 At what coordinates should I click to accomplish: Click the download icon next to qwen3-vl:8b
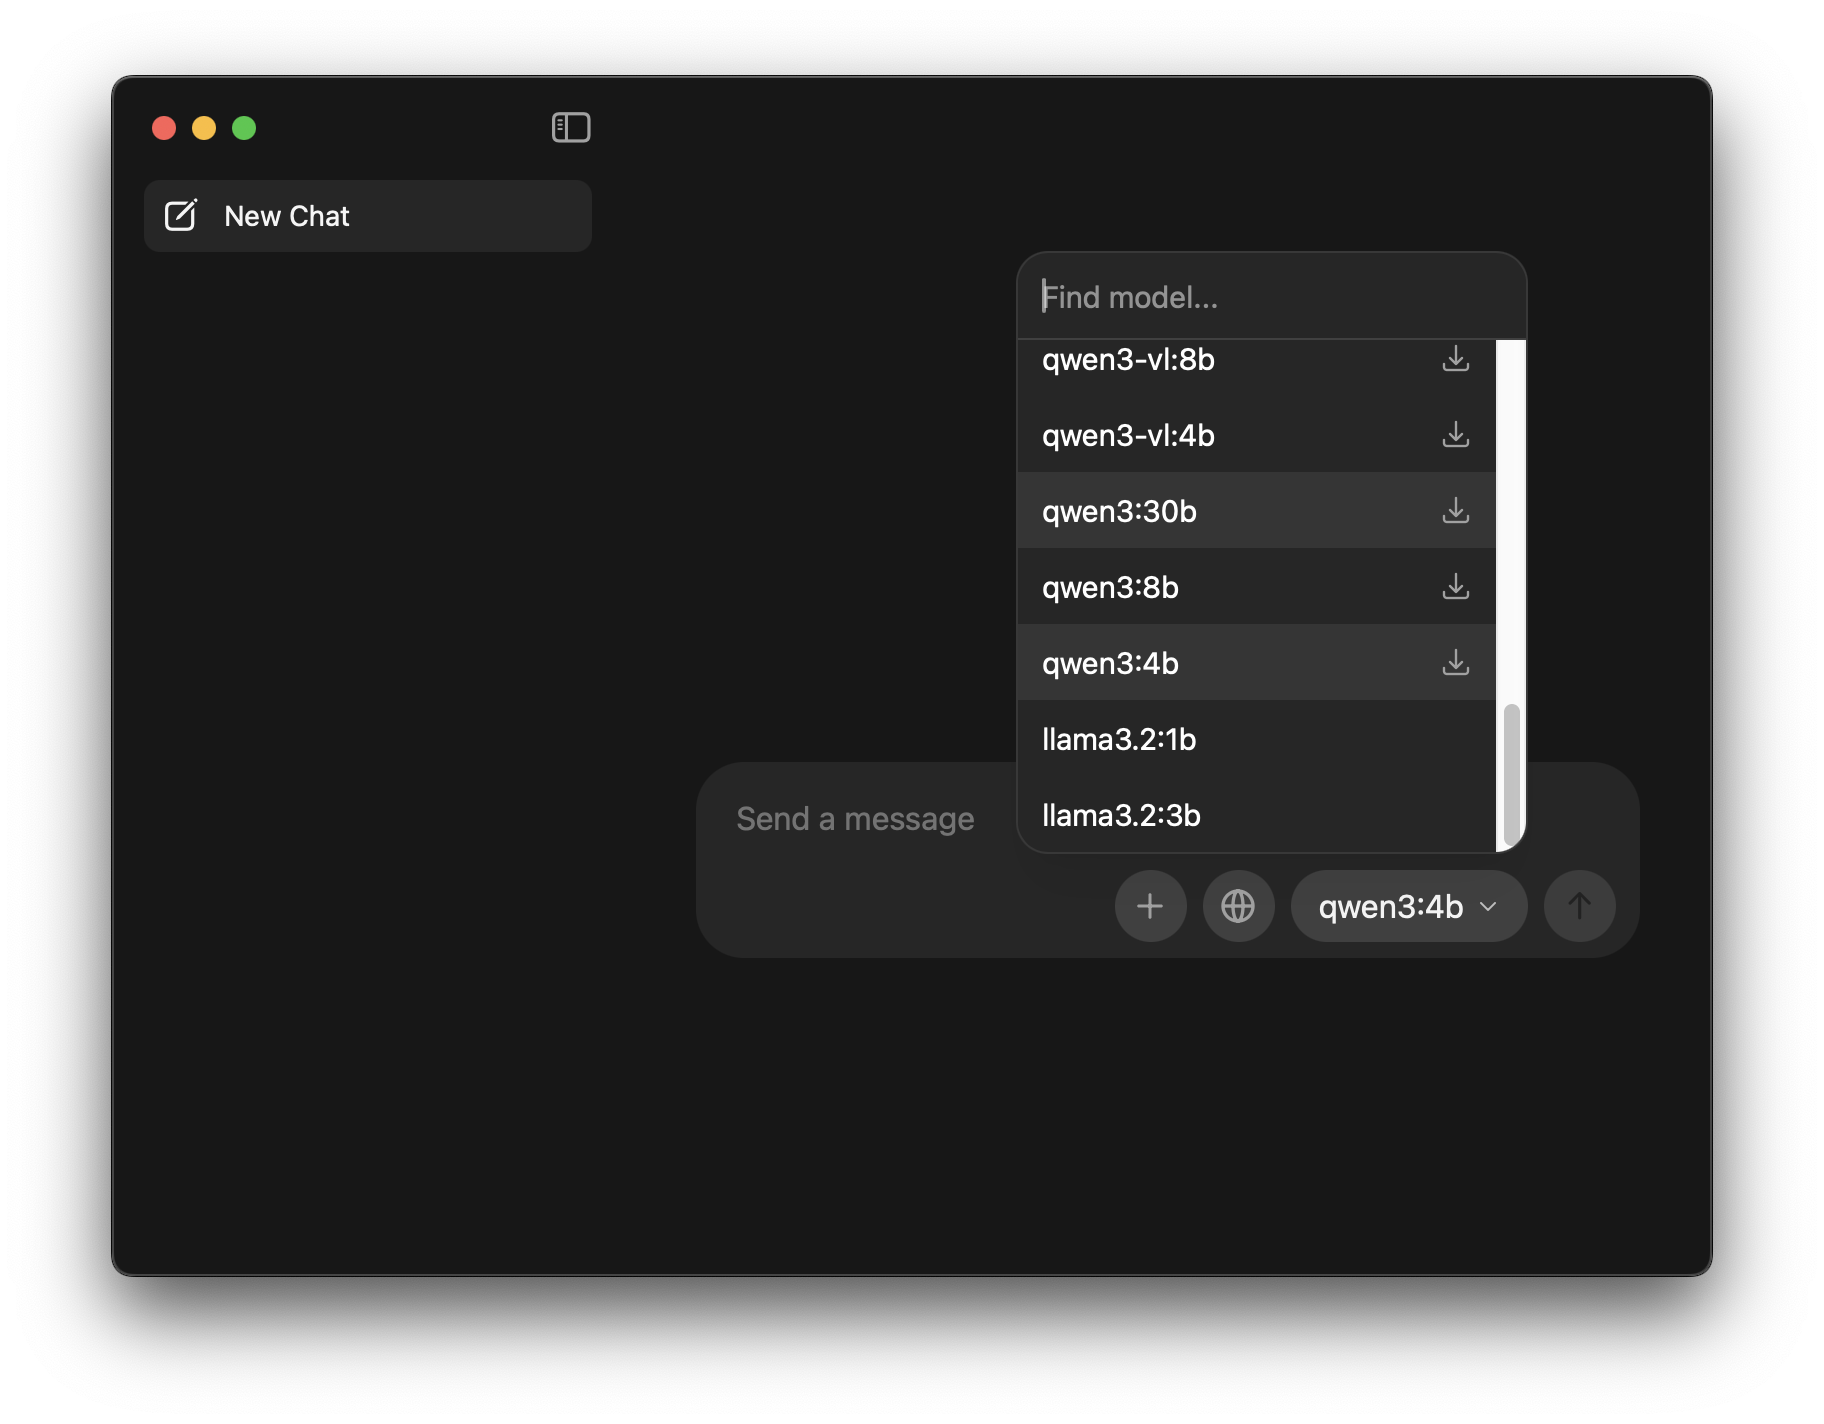(x=1456, y=360)
